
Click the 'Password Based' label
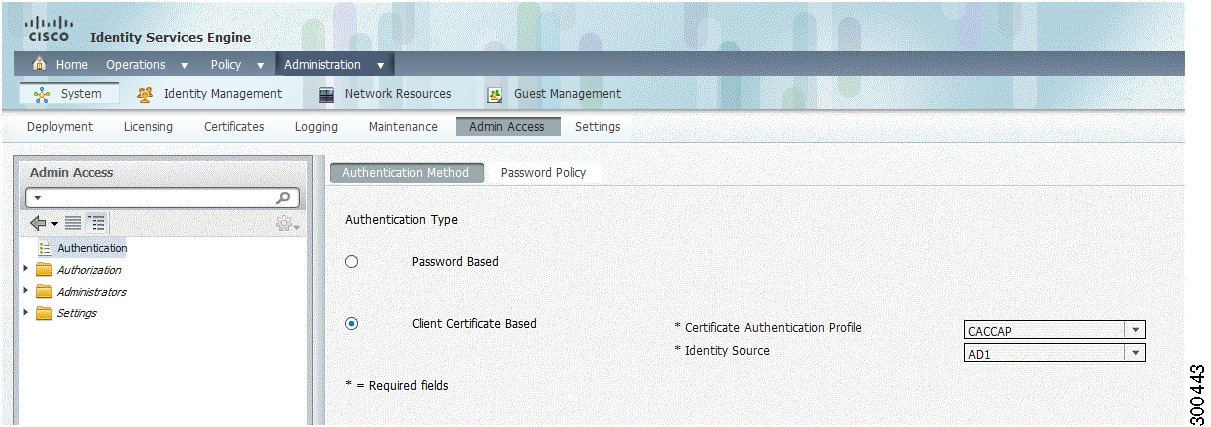455,262
